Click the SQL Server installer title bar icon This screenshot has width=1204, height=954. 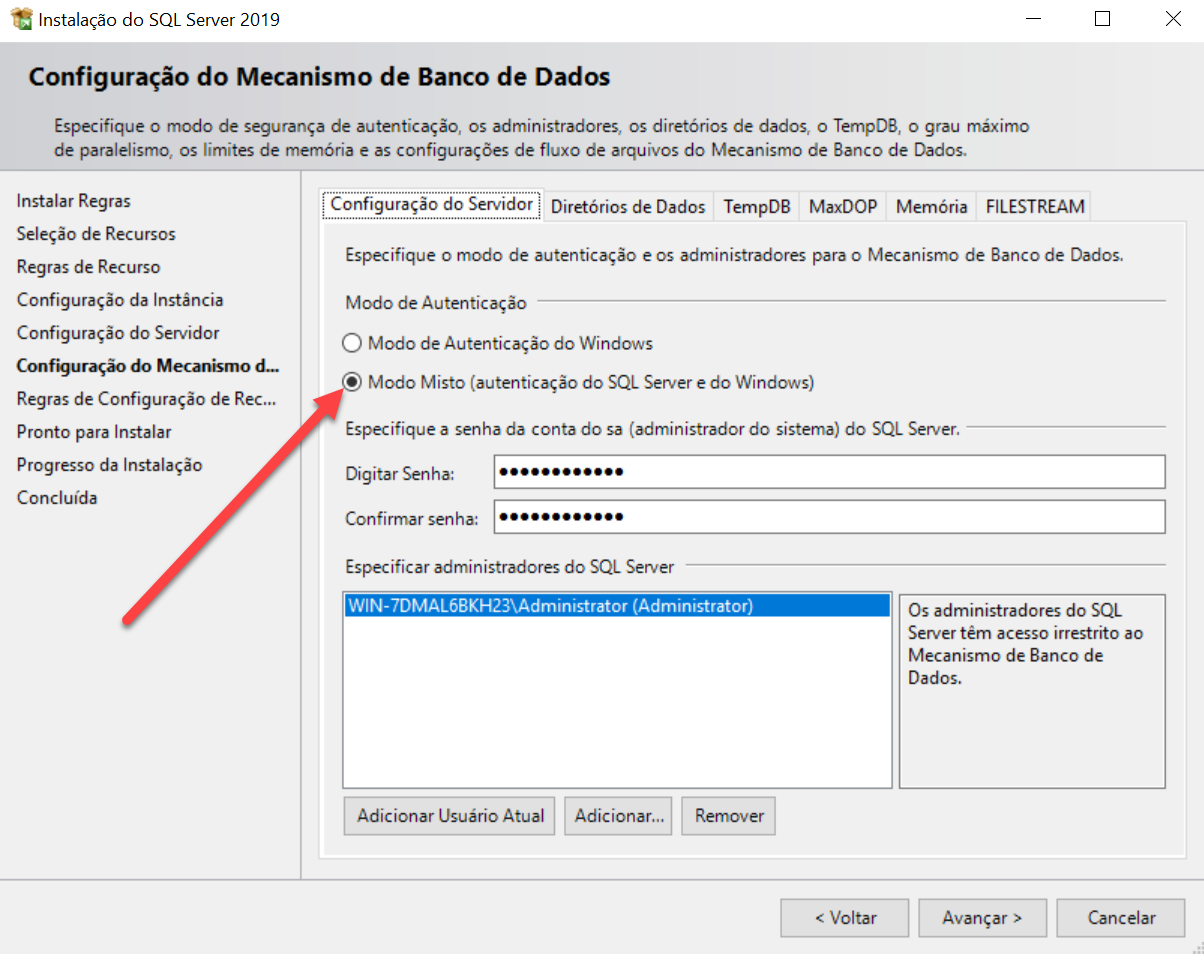click(21, 19)
